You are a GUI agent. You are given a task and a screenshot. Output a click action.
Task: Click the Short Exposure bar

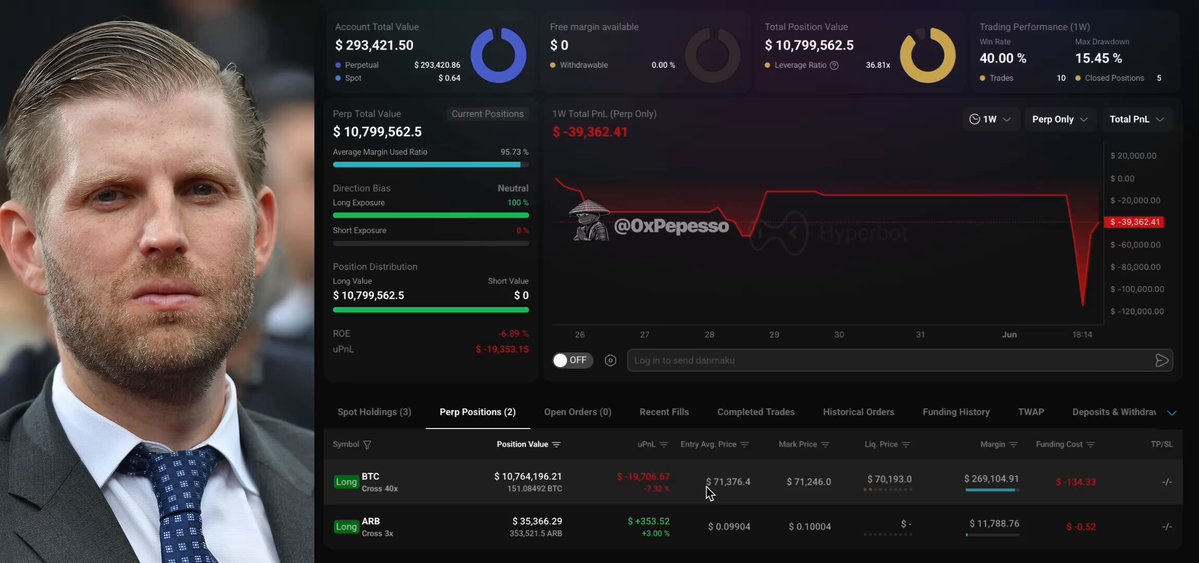(x=431, y=243)
